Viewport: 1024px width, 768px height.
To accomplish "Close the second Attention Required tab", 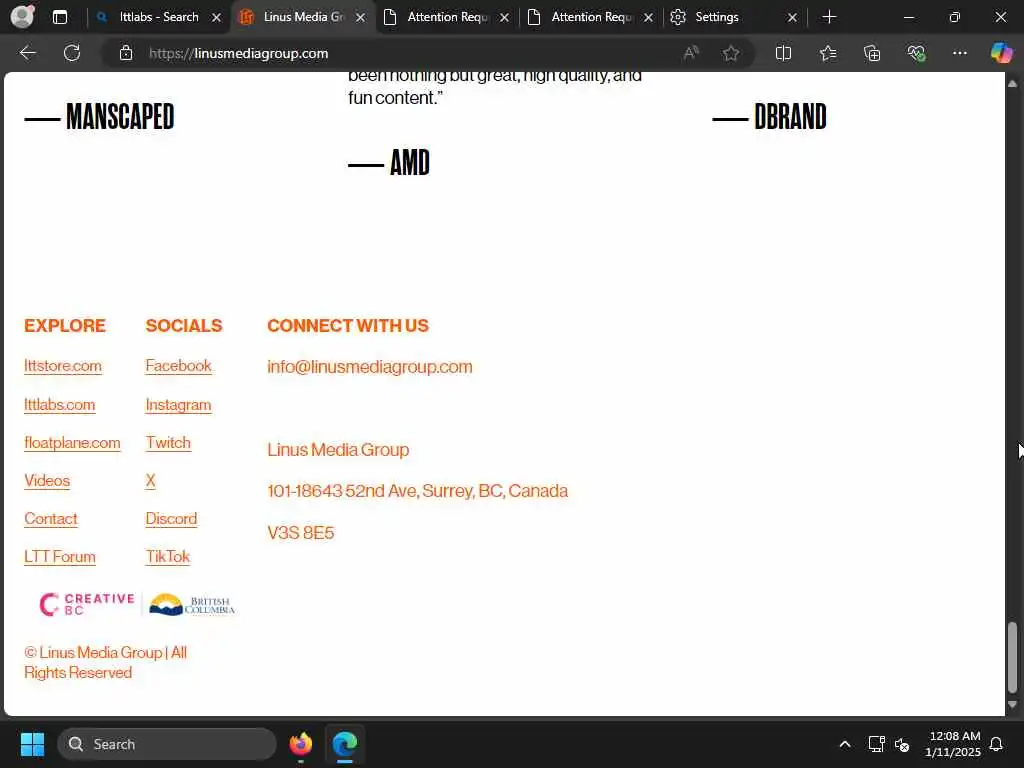I will point(648,18).
